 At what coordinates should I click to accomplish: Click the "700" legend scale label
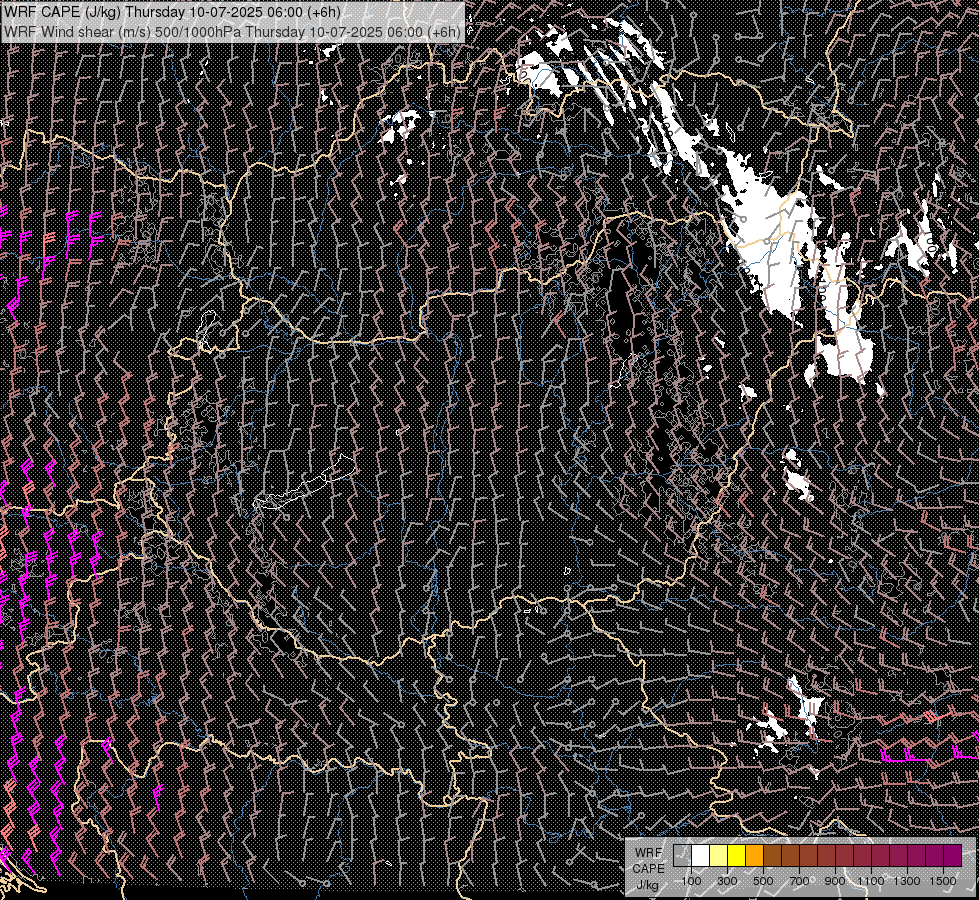[x=799, y=881]
